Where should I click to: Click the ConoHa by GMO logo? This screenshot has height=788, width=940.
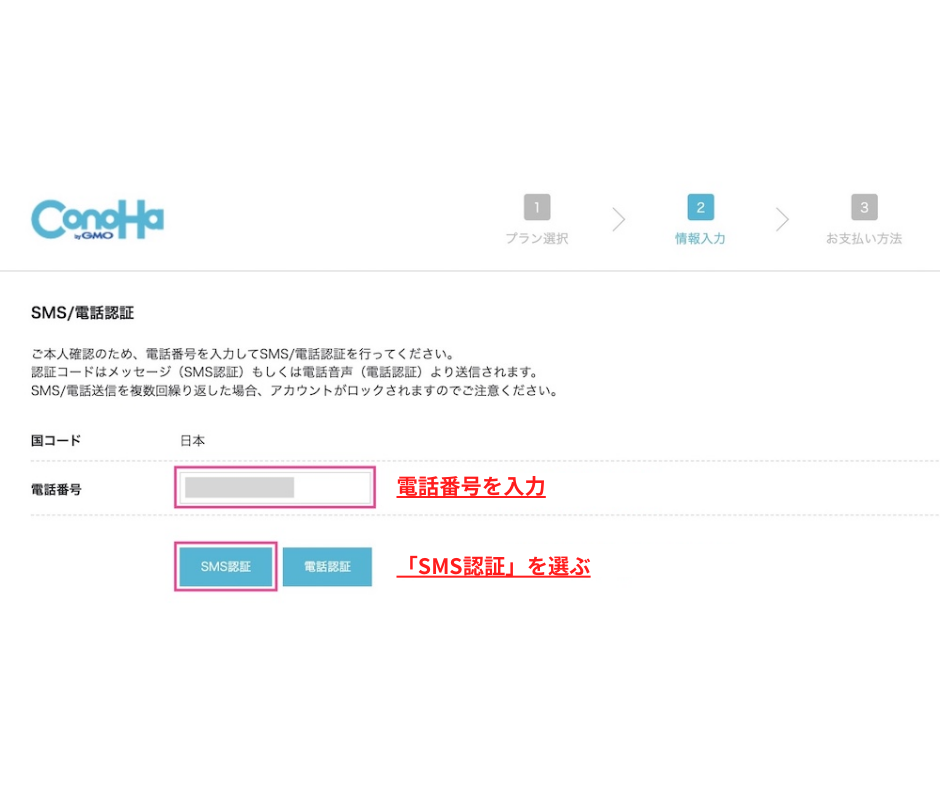(97, 220)
